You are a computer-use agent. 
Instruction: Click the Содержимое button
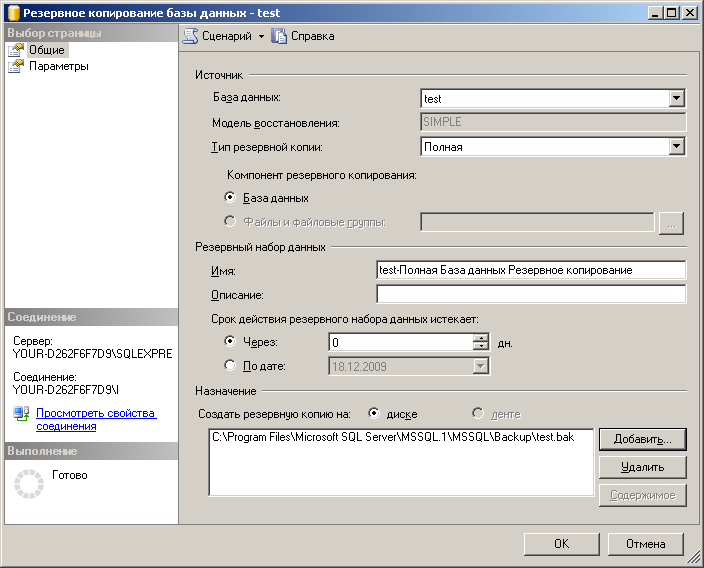(643, 495)
